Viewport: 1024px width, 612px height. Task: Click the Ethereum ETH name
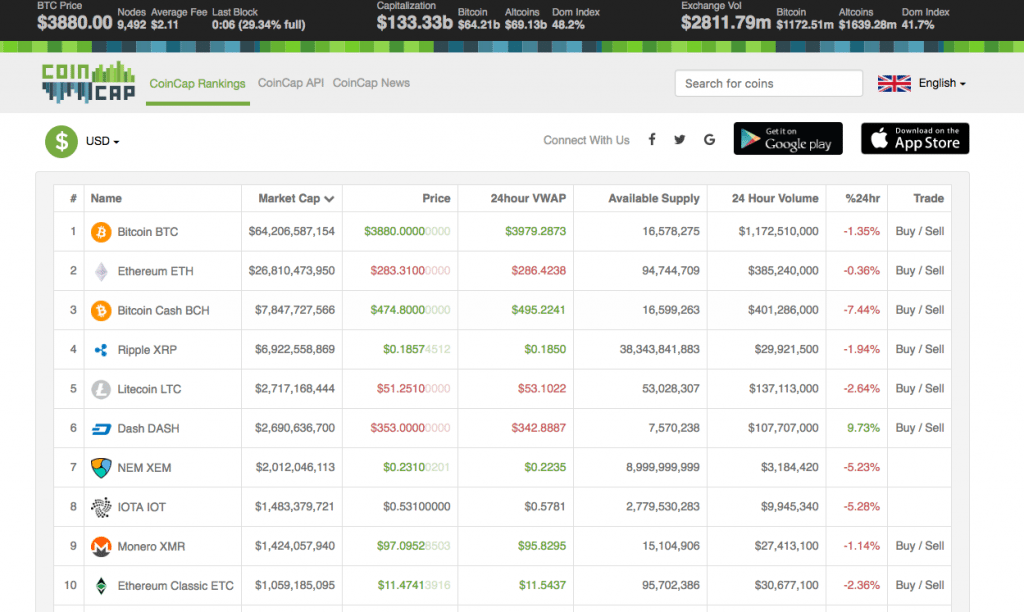155,271
